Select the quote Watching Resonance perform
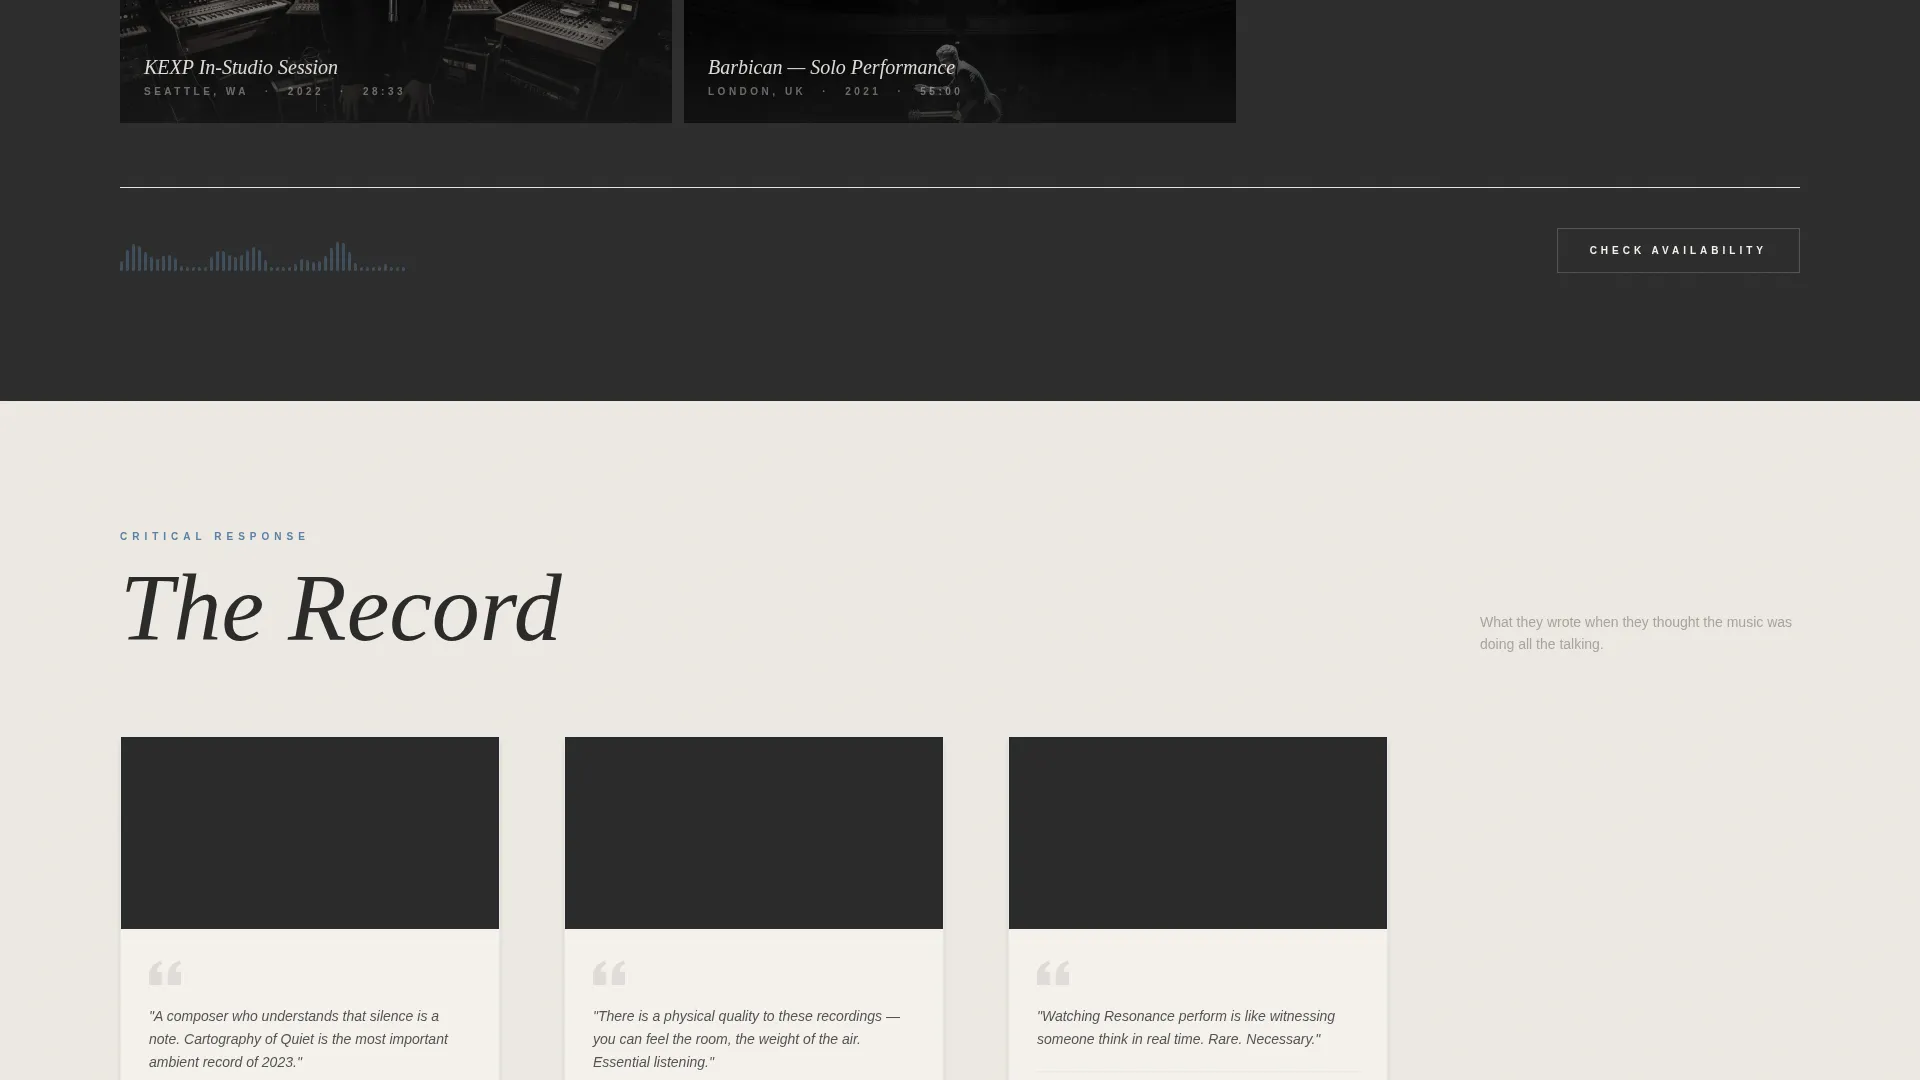1920x1080 pixels. coord(1186,1028)
